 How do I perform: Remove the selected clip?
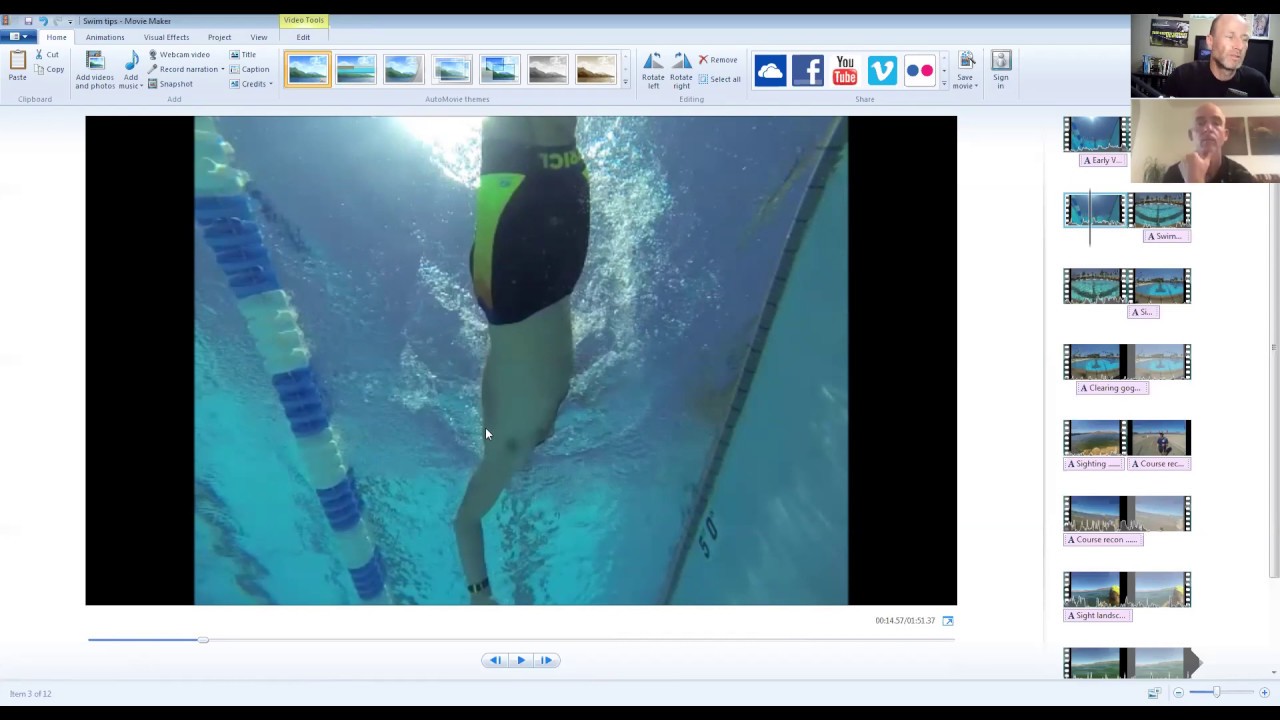[x=717, y=60]
